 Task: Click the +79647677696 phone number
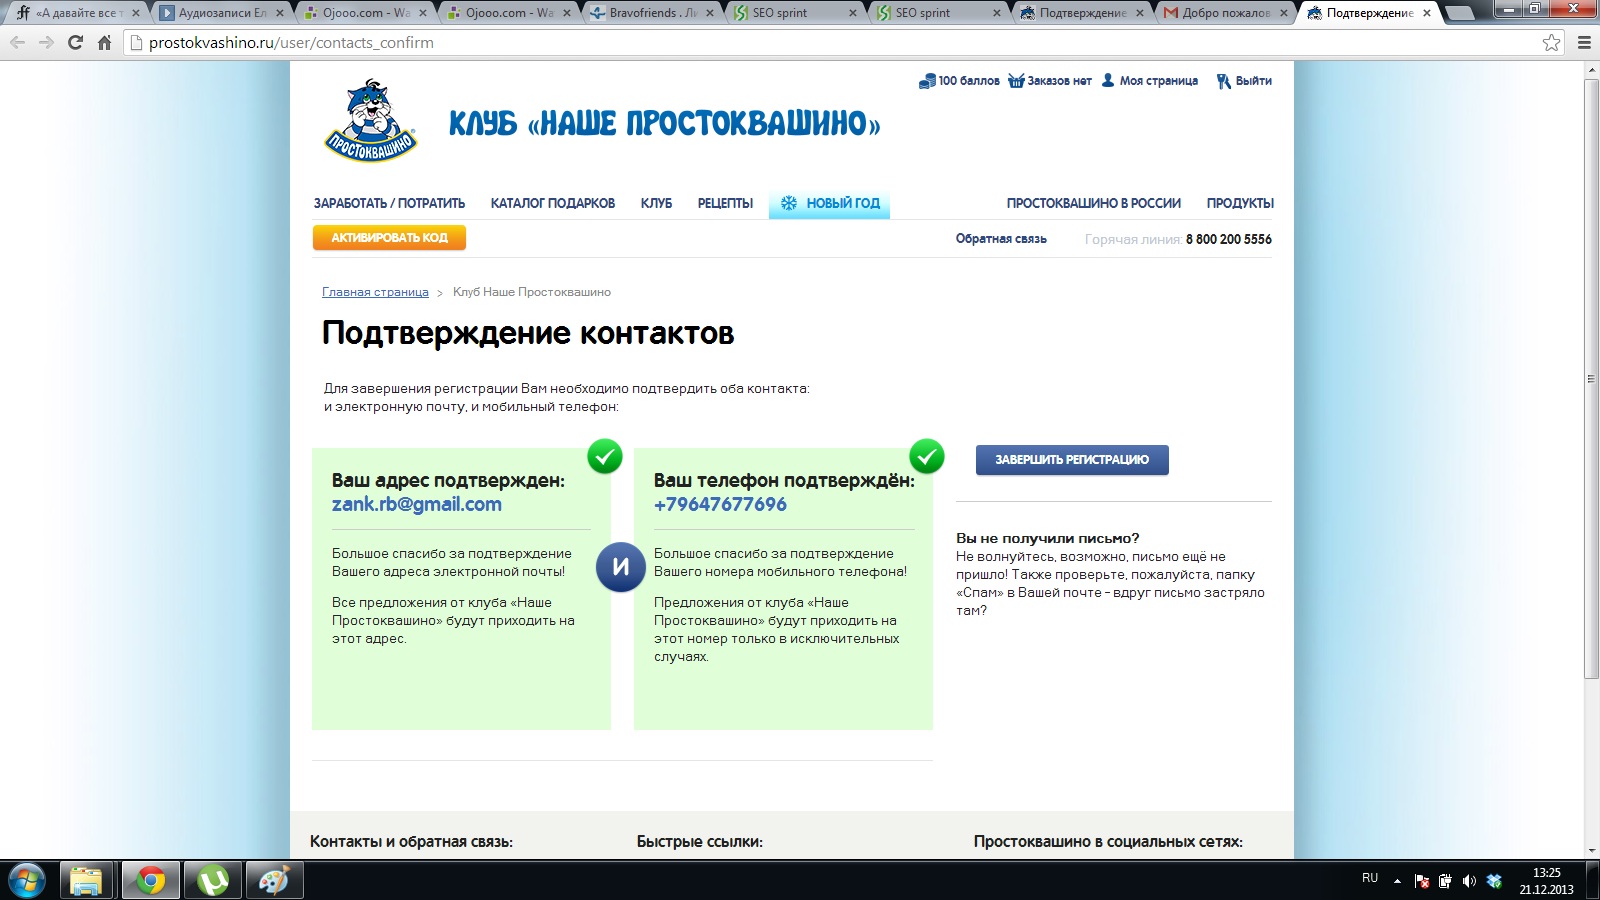[x=720, y=504]
